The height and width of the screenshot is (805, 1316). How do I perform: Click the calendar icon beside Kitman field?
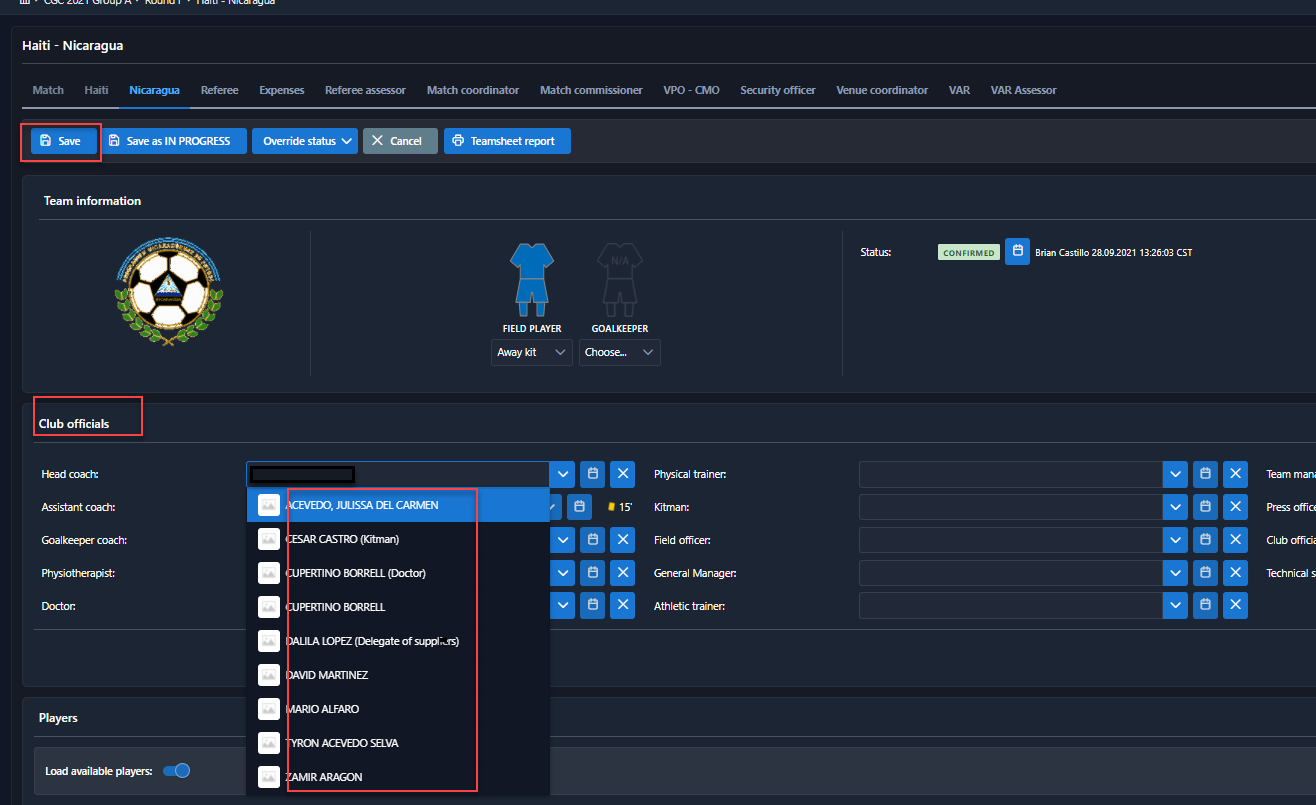coord(1205,507)
